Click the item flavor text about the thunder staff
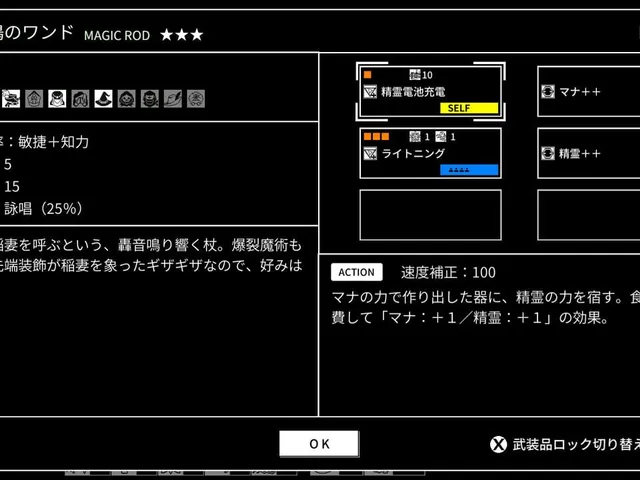This screenshot has width=640, height=480. coord(151,255)
